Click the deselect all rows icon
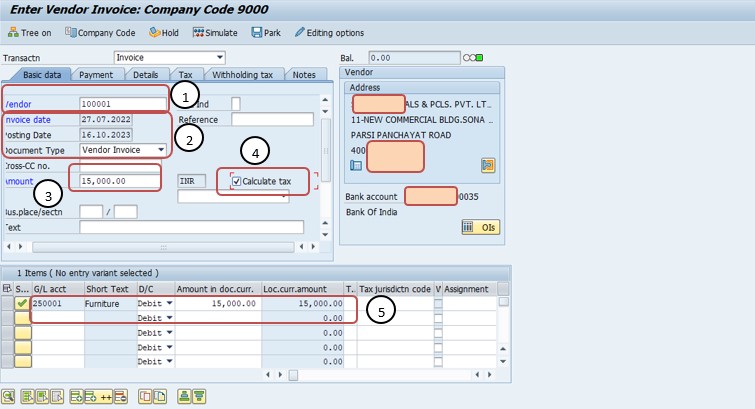The height and width of the screenshot is (409, 755). point(57,396)
